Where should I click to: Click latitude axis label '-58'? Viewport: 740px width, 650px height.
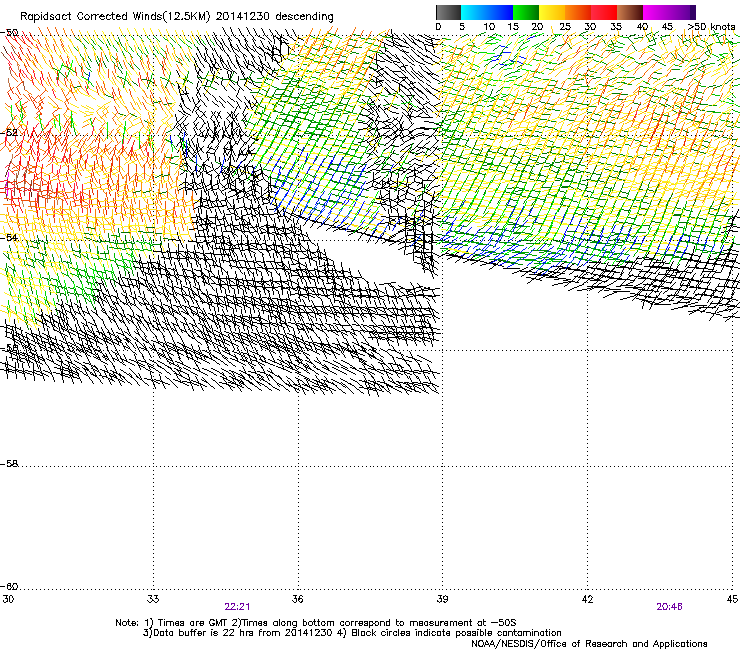tap(9, 464)
